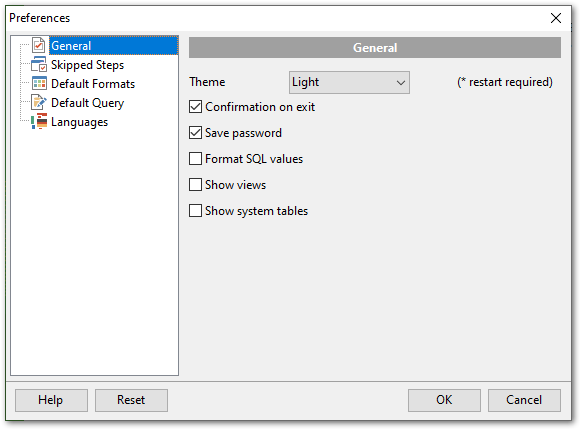The width and height of the screenshot is (581, 430).
Task: Uncheck the Save password checkbox
Action: coord(195,133)
